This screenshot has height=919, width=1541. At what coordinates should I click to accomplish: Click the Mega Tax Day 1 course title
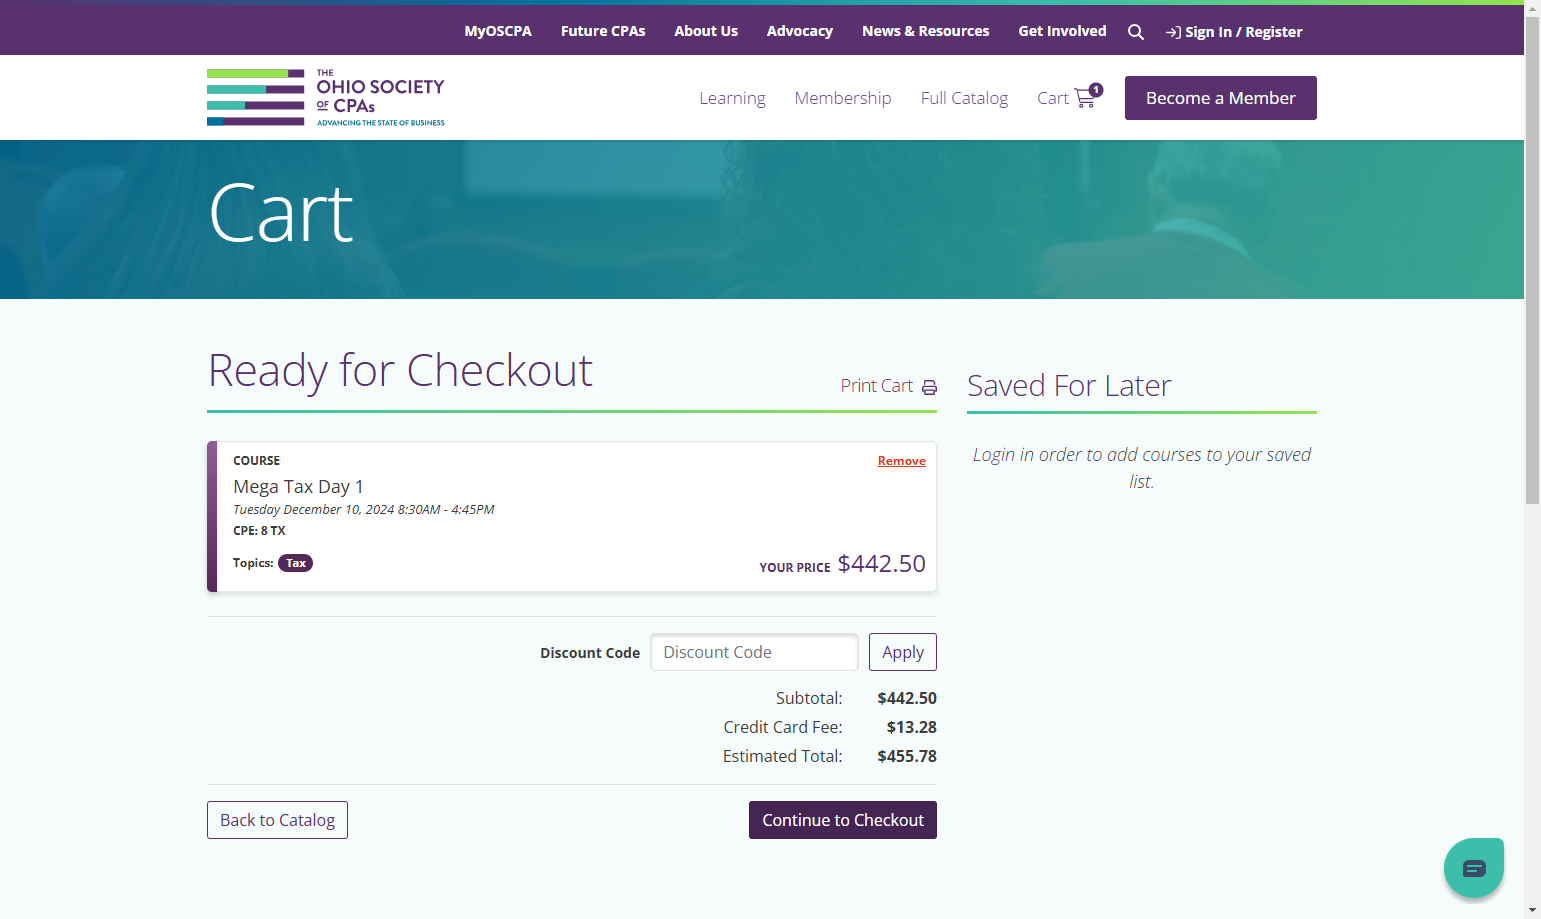pos(298,487)
